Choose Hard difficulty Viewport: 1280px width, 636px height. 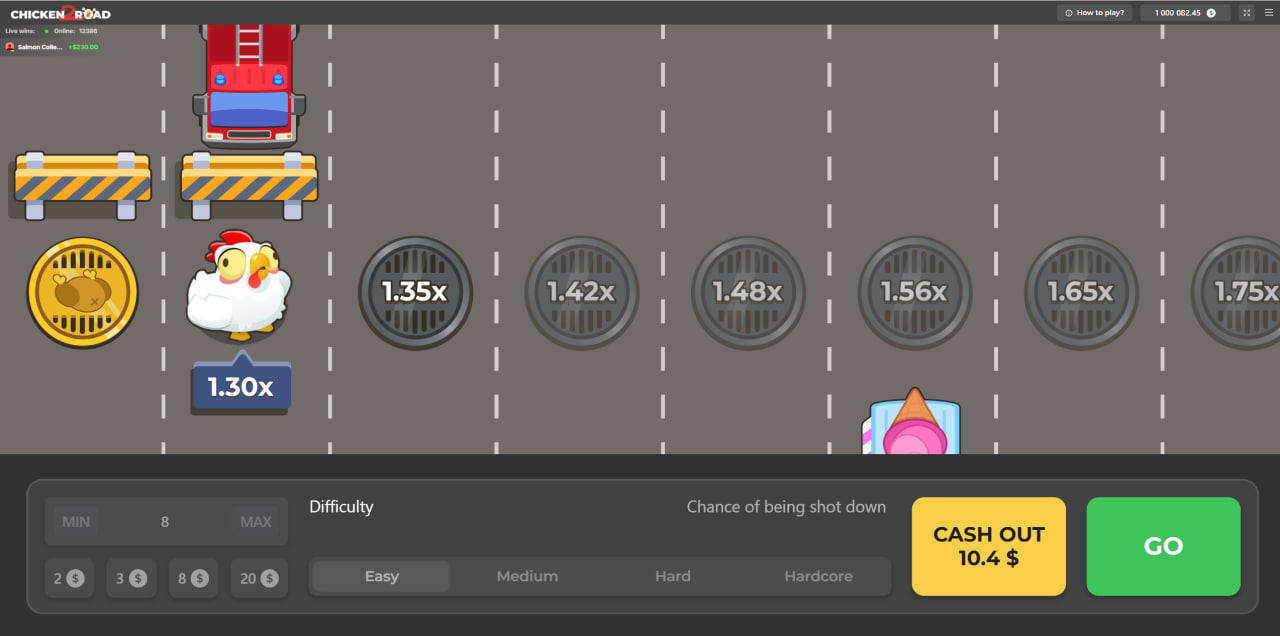673,576
